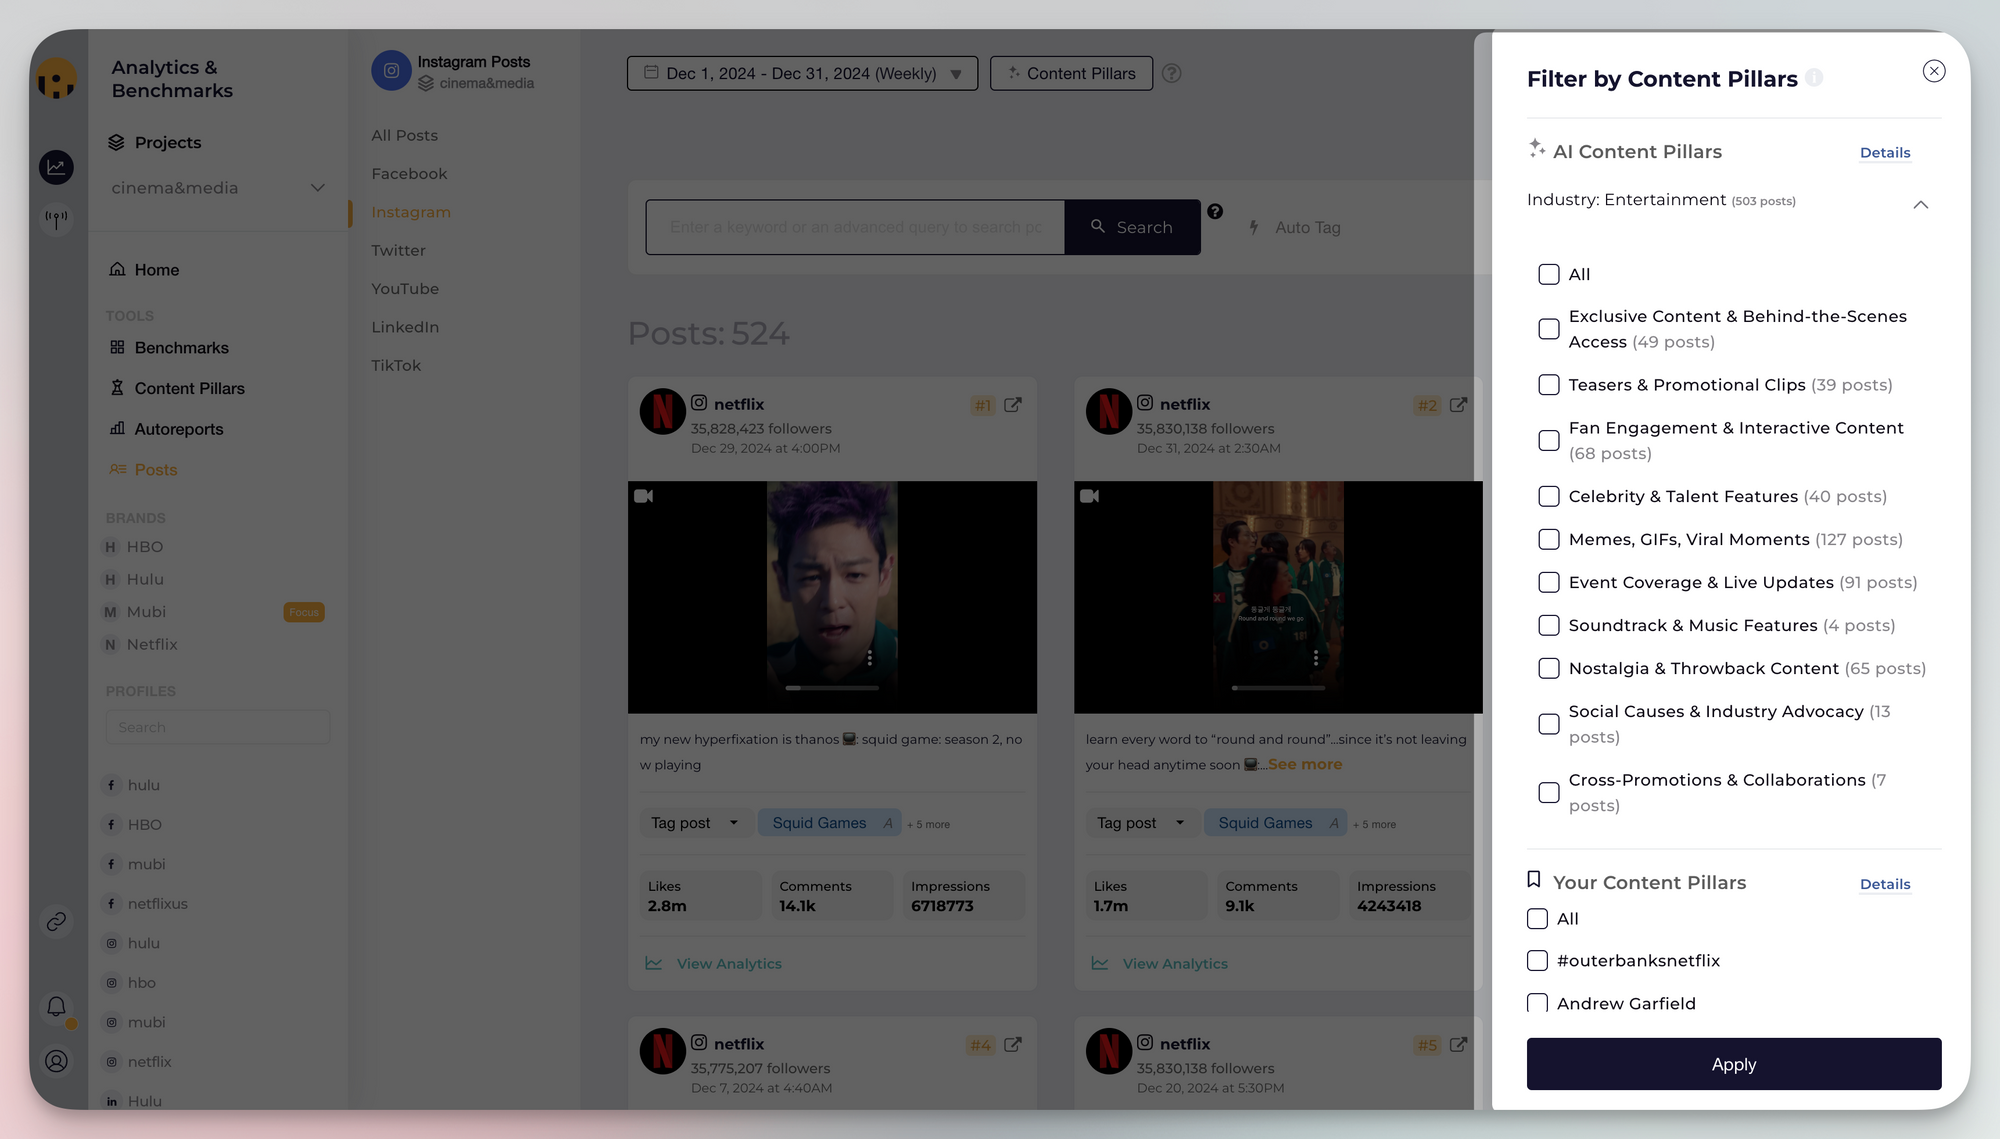Check Nostalgia & Throwback Content
The width and height of the screenshot is (2000, 1139).
click(x=1548, y=668)
